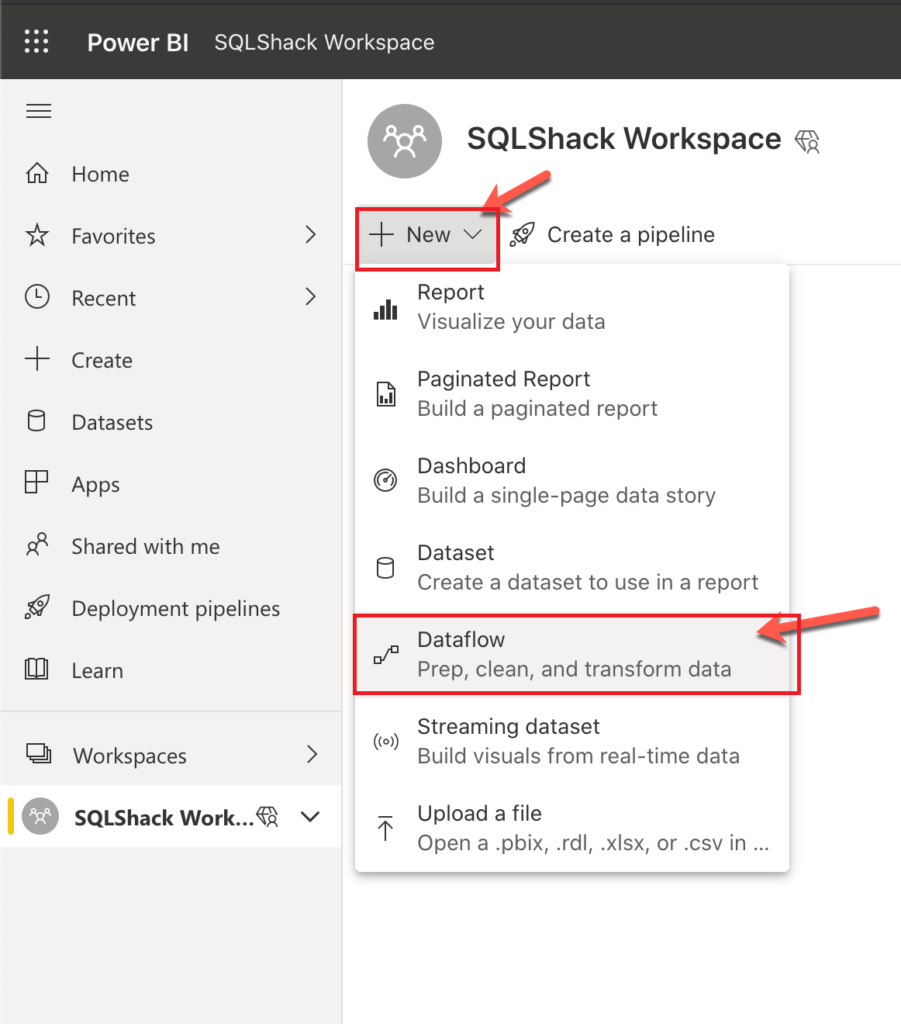
Task: Click the Home house icon
Action: pos(37,173)
